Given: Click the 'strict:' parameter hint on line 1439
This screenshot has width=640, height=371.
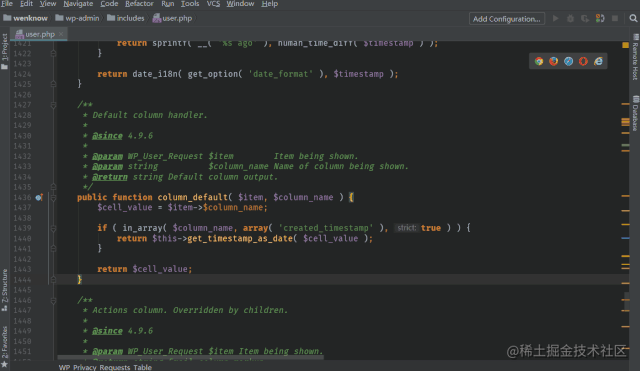Looking at the screenshot, I should 407,228.
